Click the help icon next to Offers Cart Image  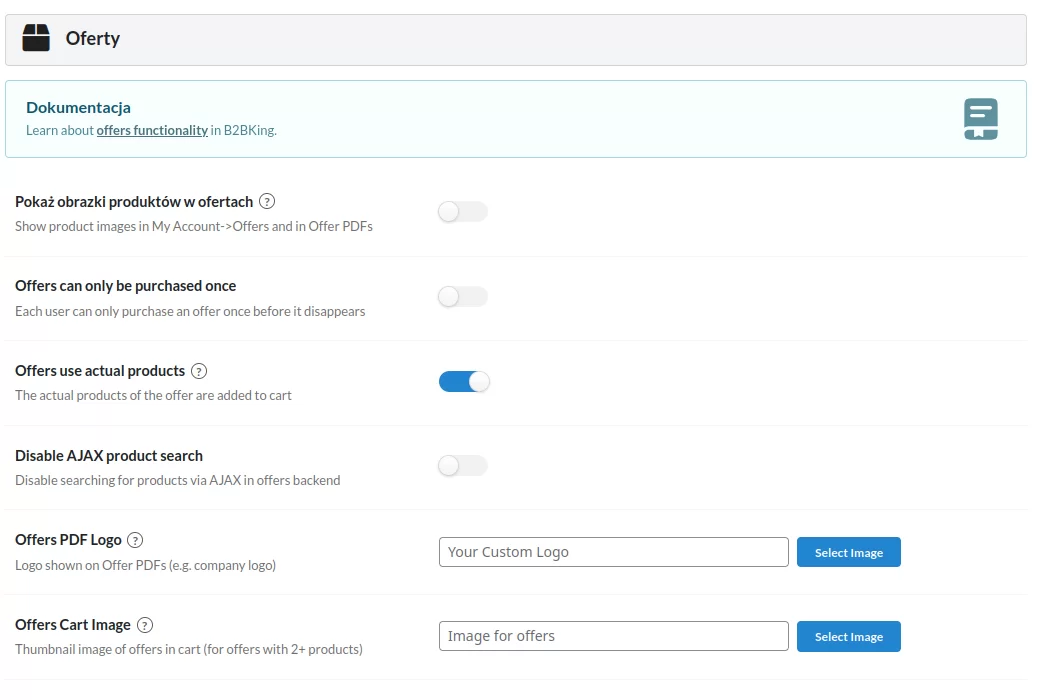145,625
